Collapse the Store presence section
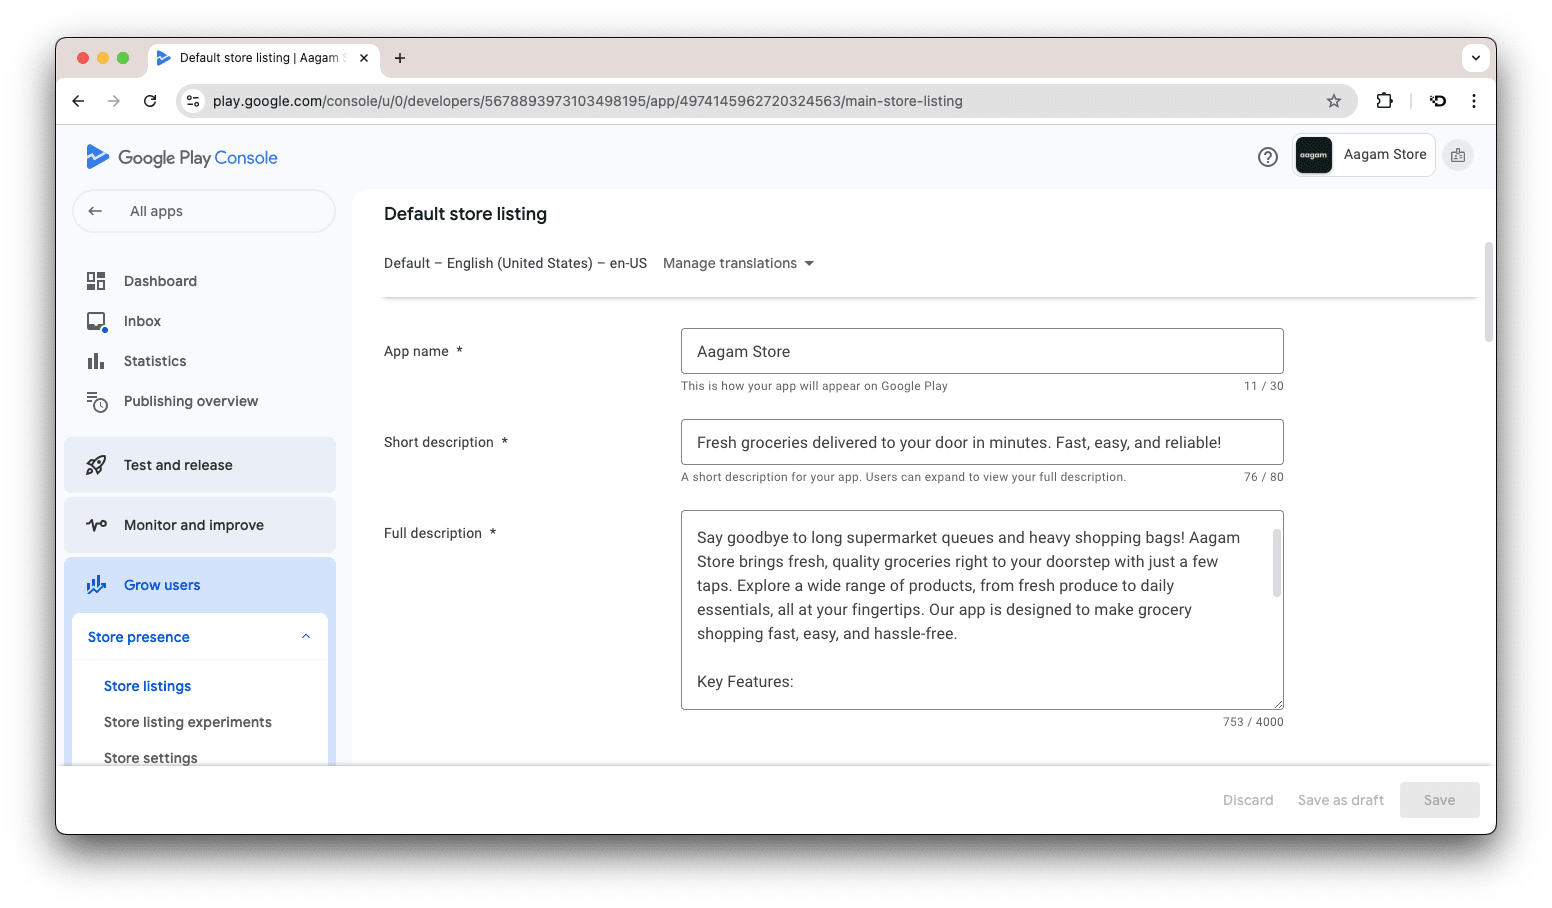The height and width of the screenshot is (908, 1552). tap(306, 637)
